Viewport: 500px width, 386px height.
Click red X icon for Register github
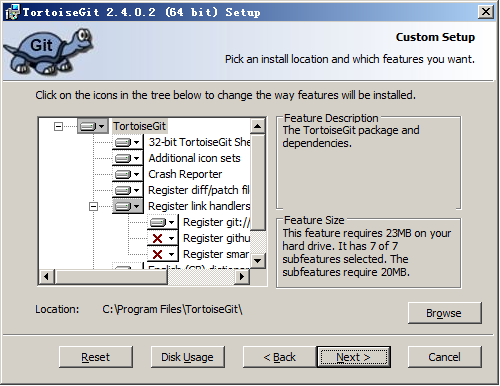[x=163, y=238]
